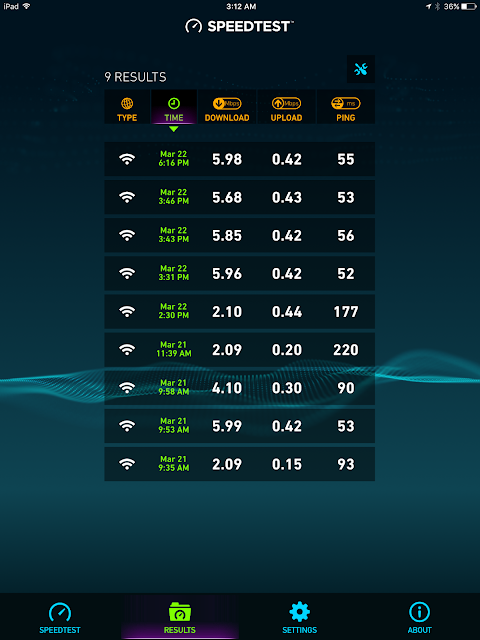Select the Mar 21 9:35 AM timestamp
The width and height of the screenshot is (480, 640).
click(174, 463)
